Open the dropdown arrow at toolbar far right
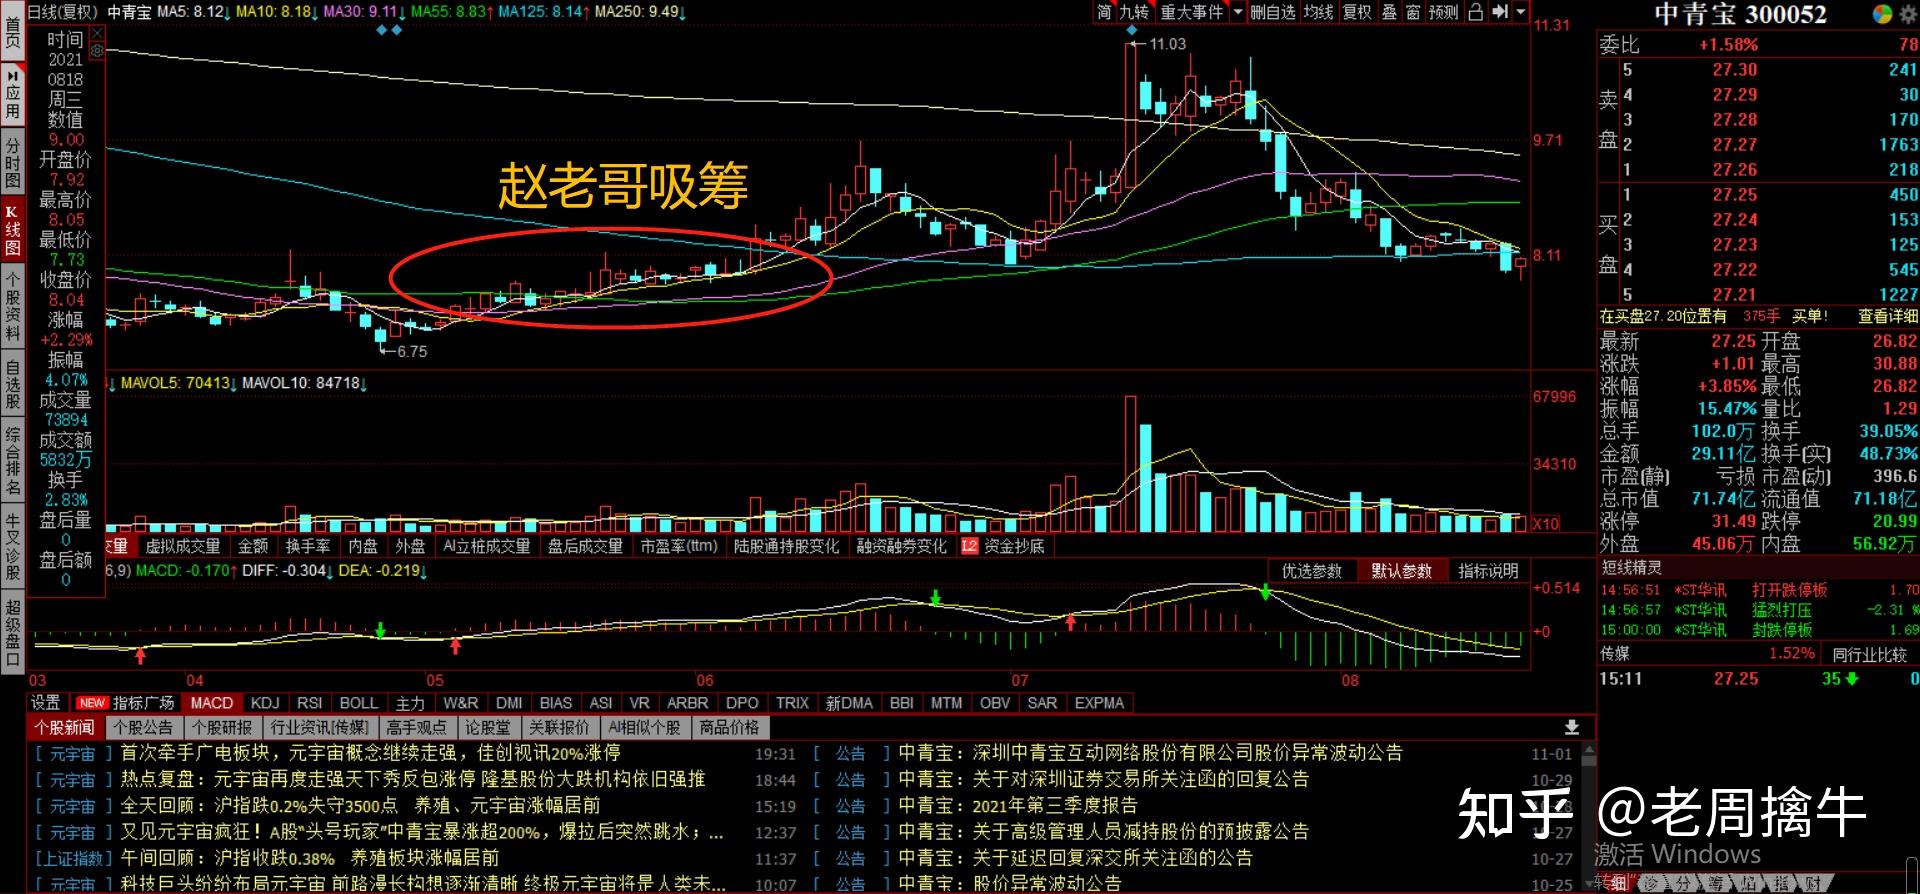Screen dimensions: 1920x894 point(1521,12)
